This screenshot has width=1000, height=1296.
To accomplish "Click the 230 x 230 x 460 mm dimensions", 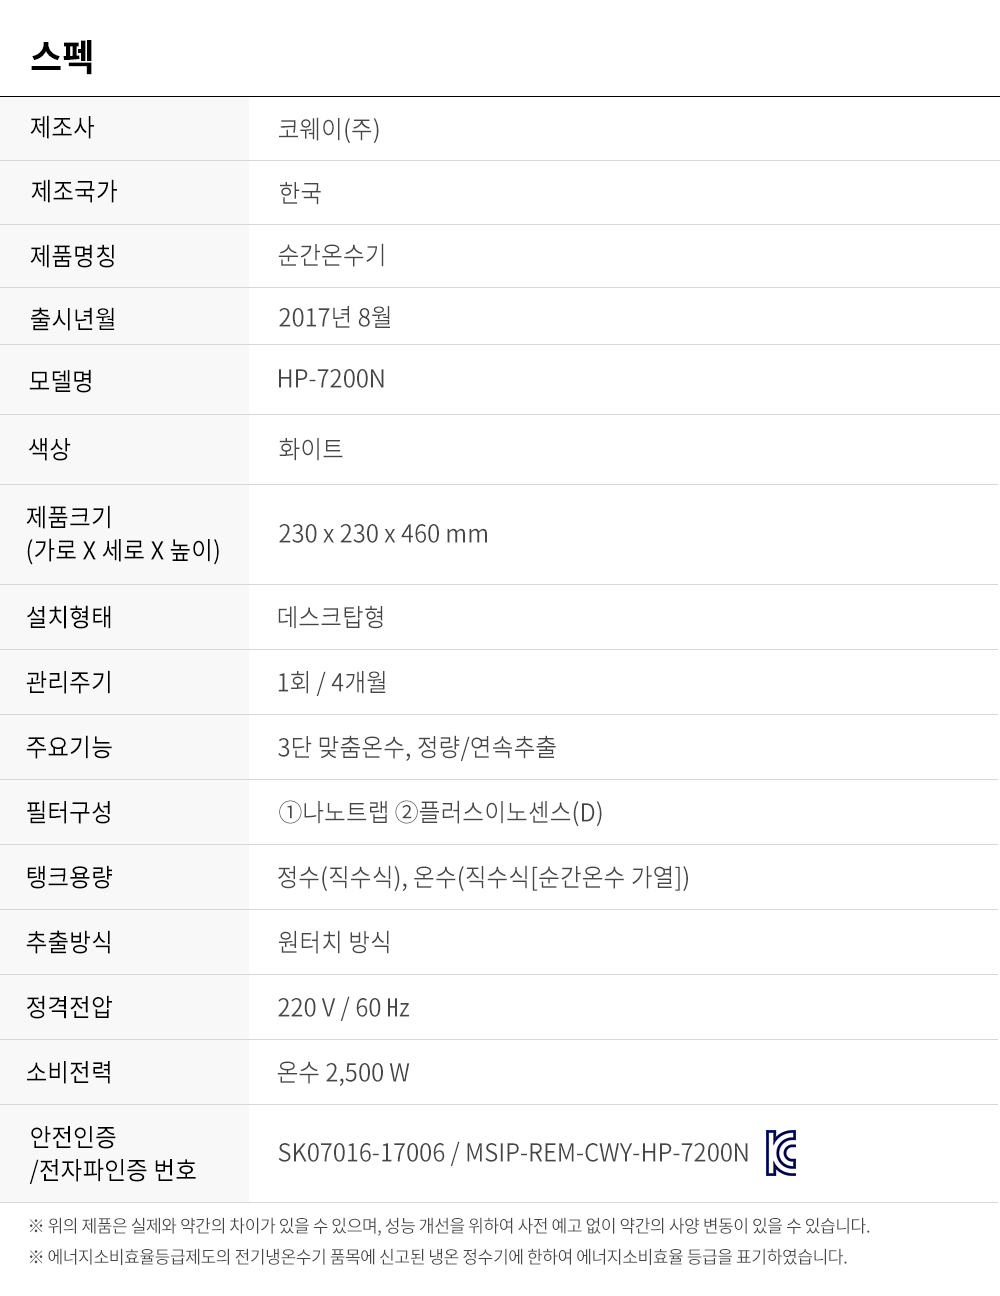I will [383, 534].
